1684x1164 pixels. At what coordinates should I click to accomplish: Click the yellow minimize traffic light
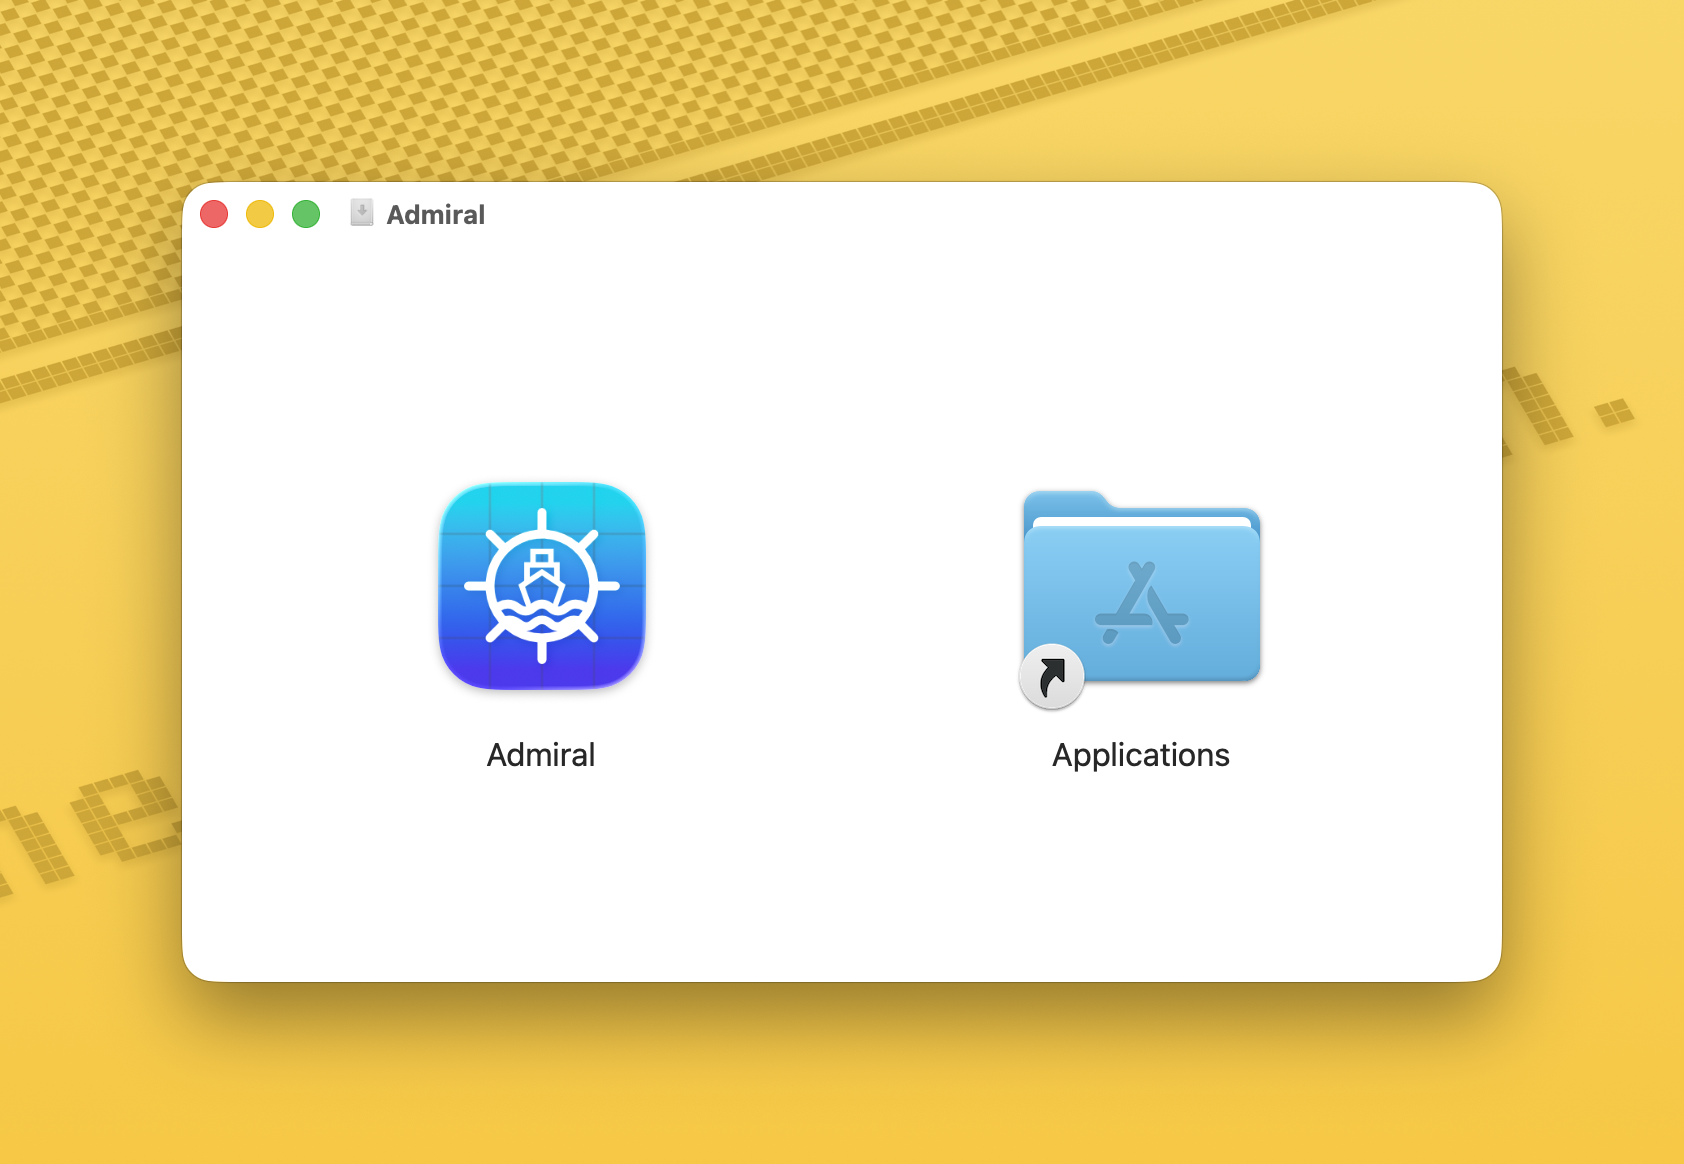(259, 213)
